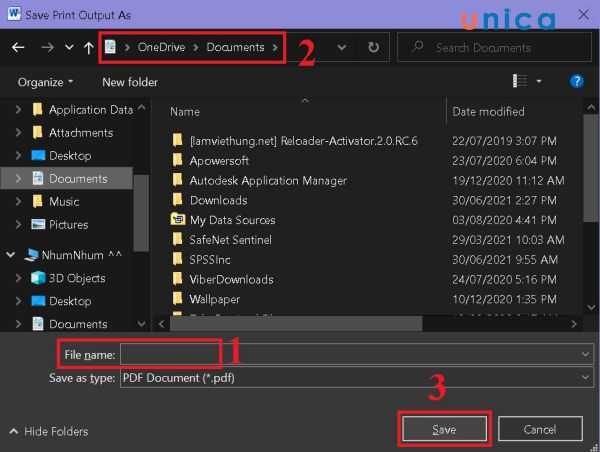Select the Apowersoft folder
Screen dimensions: 600x452
click(219, 161)
